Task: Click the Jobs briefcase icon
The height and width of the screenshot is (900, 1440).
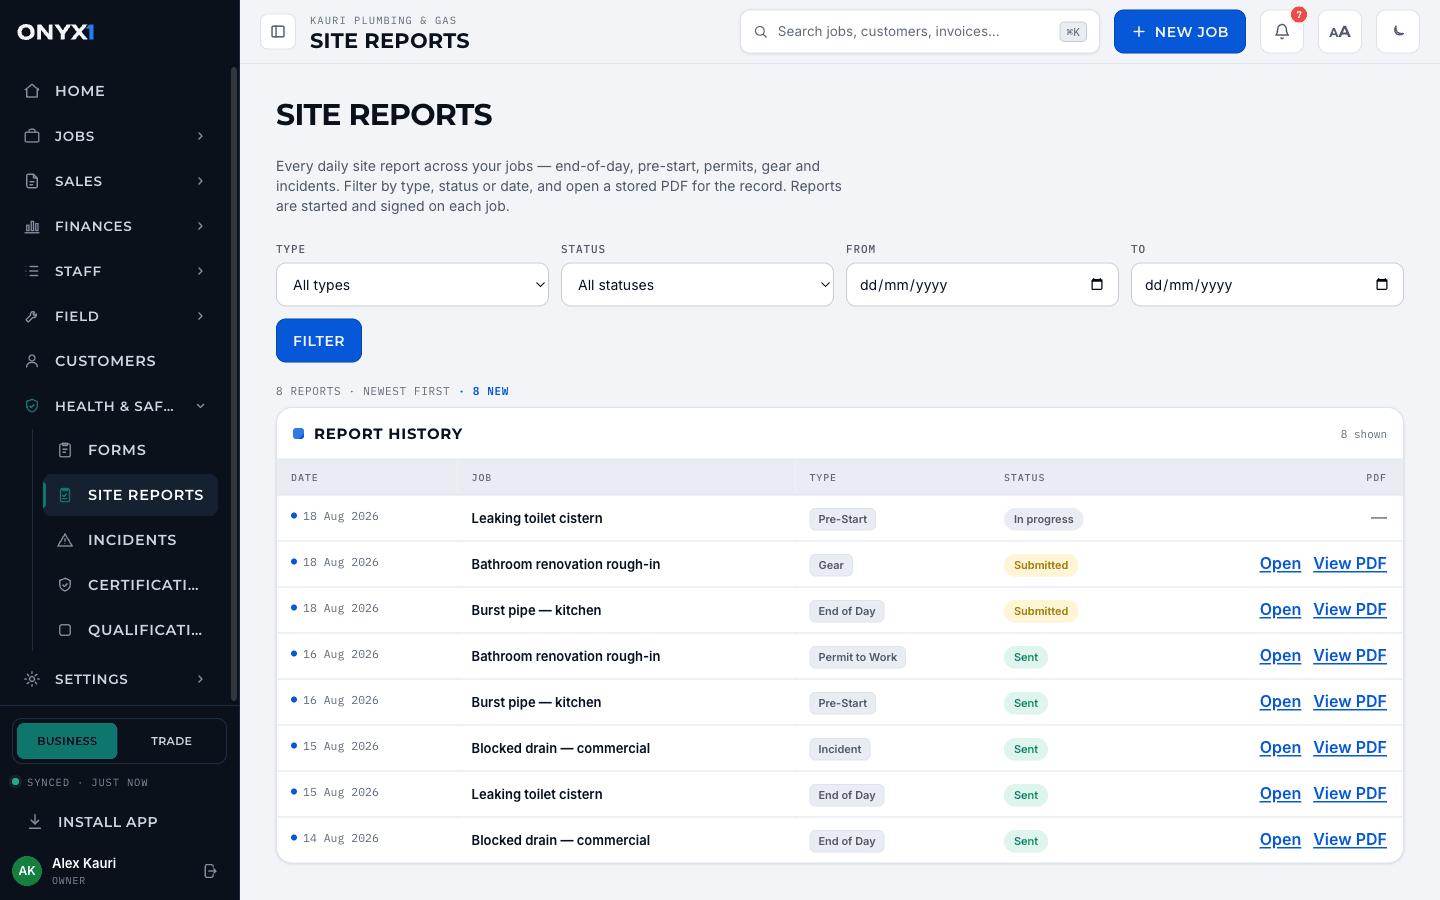Action: 32,136
